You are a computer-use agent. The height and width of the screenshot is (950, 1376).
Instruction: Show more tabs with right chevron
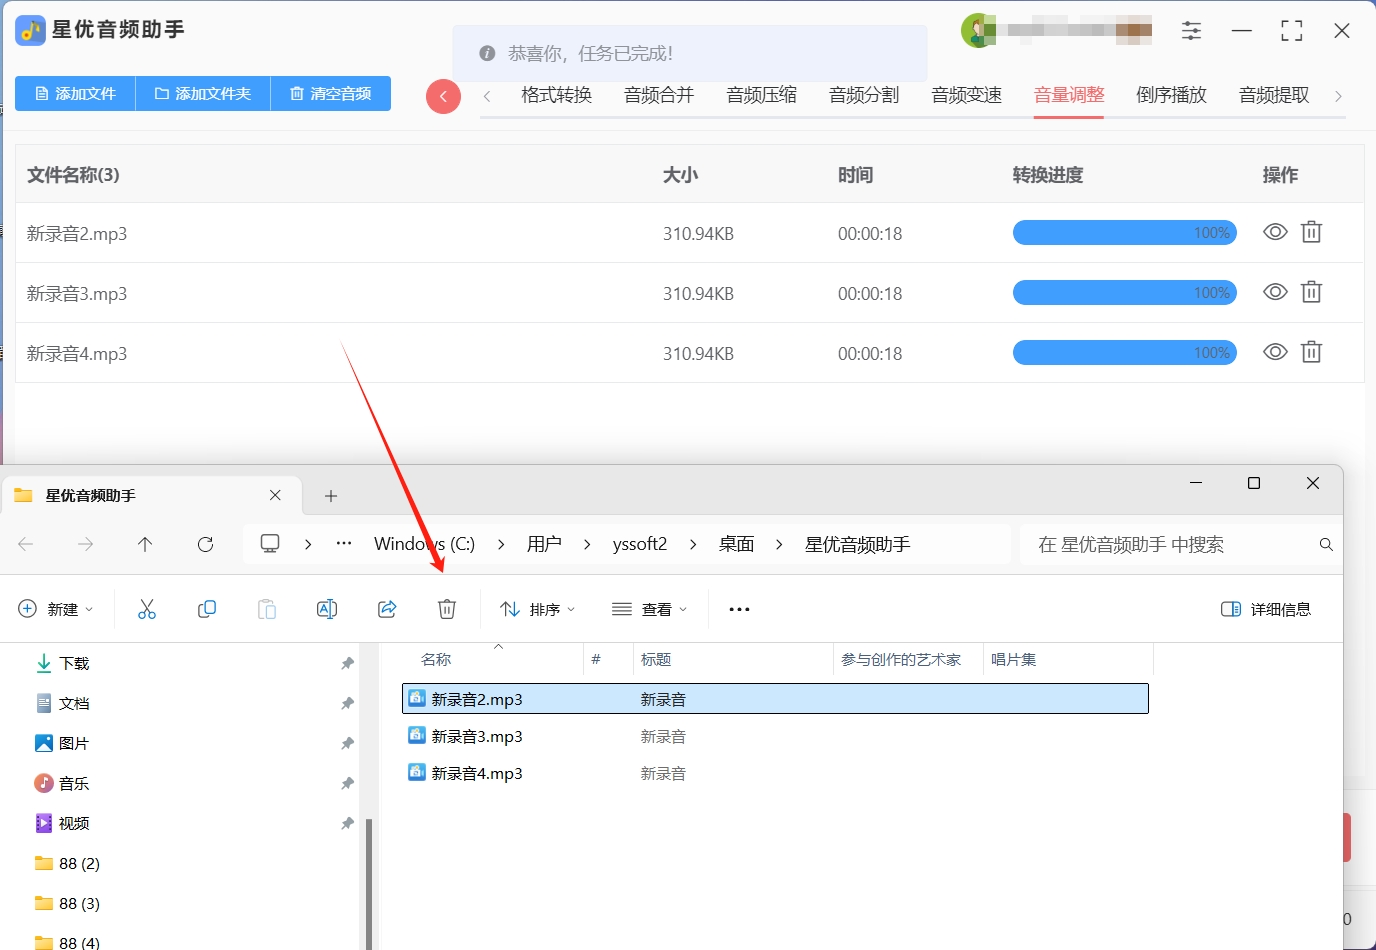[x=1338, y=96]
